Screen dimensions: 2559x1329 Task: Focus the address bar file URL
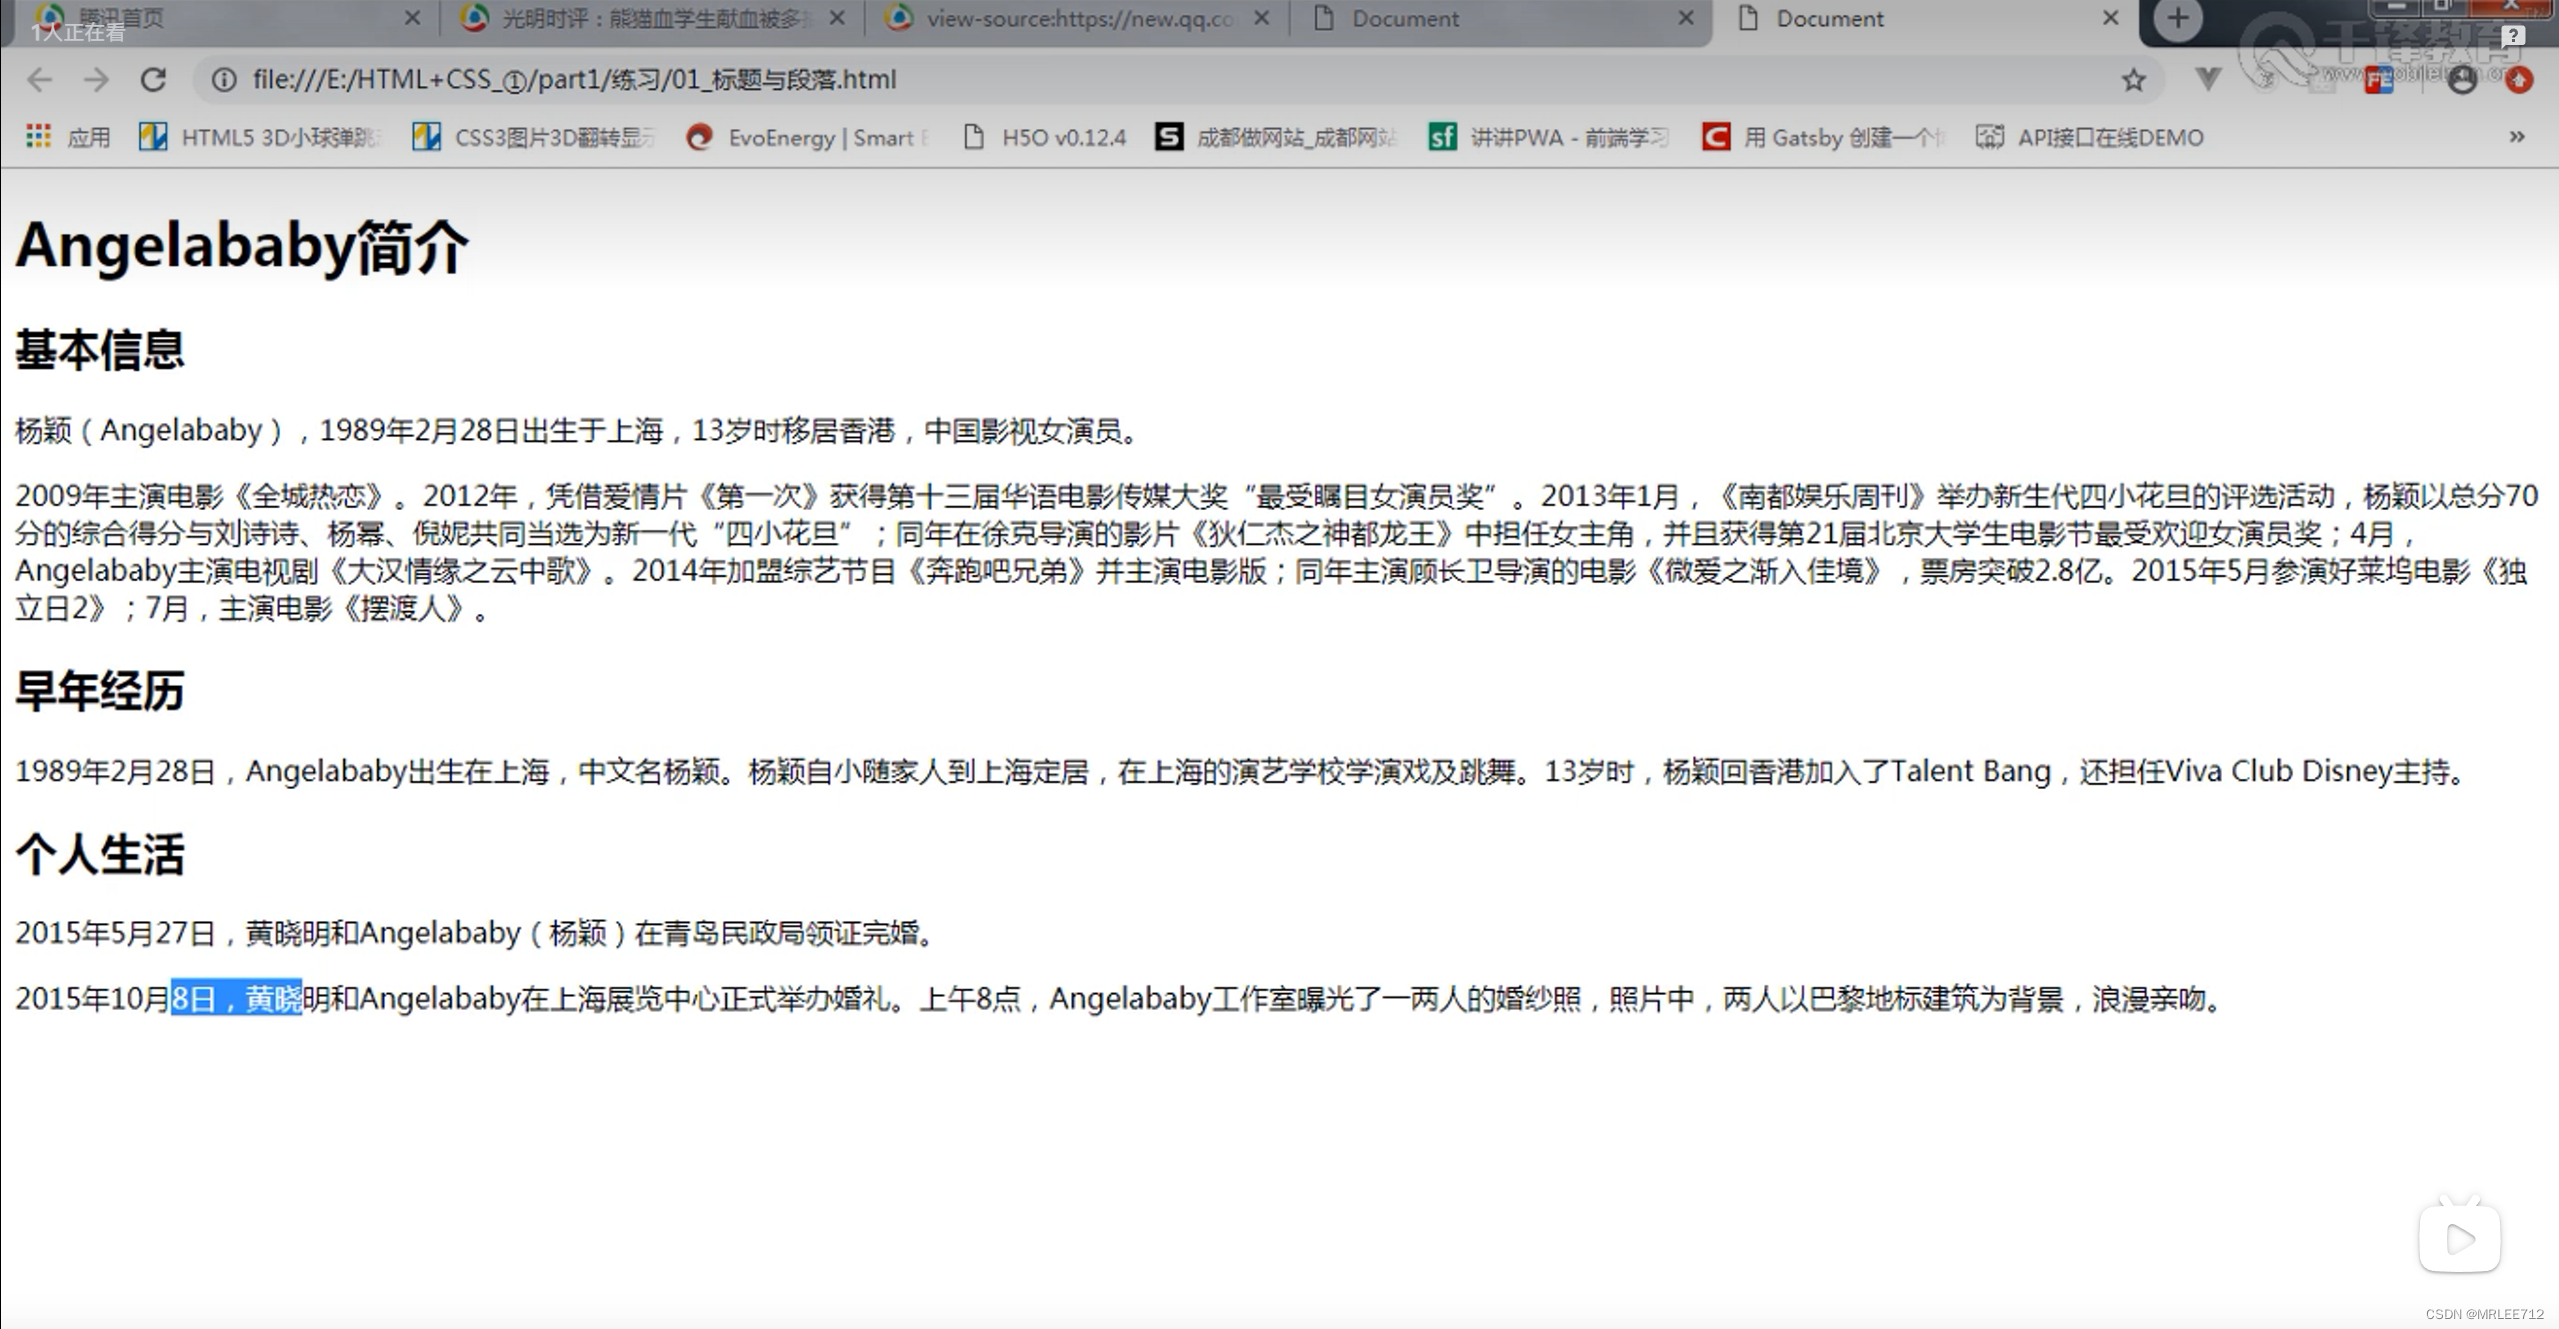tap(574, 79)
